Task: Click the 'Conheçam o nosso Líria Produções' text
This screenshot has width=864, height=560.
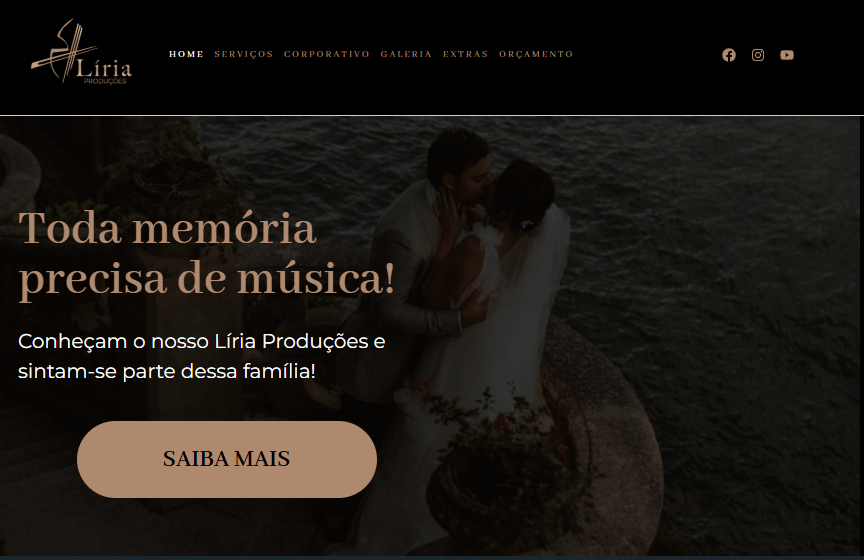Action: 201,342
